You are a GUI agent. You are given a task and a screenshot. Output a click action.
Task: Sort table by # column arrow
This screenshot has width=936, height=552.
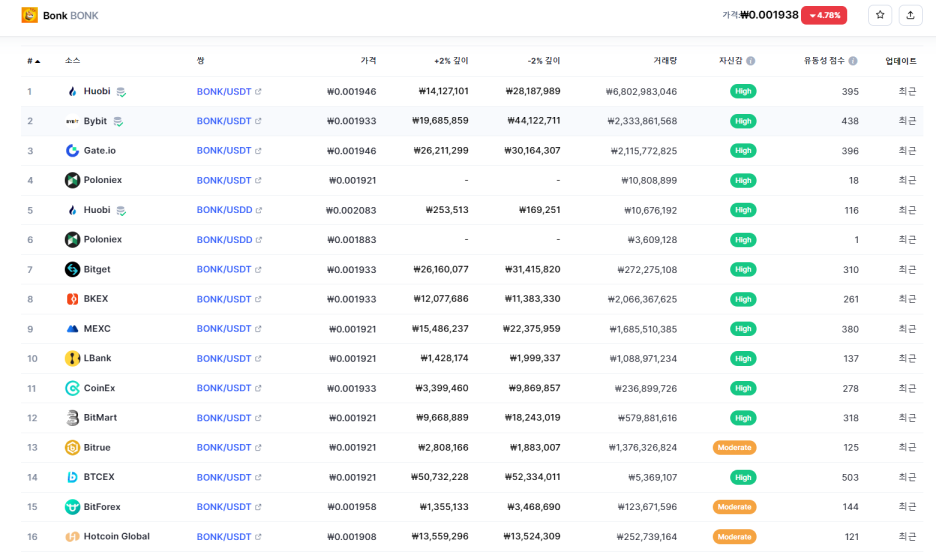coord(38,61)
